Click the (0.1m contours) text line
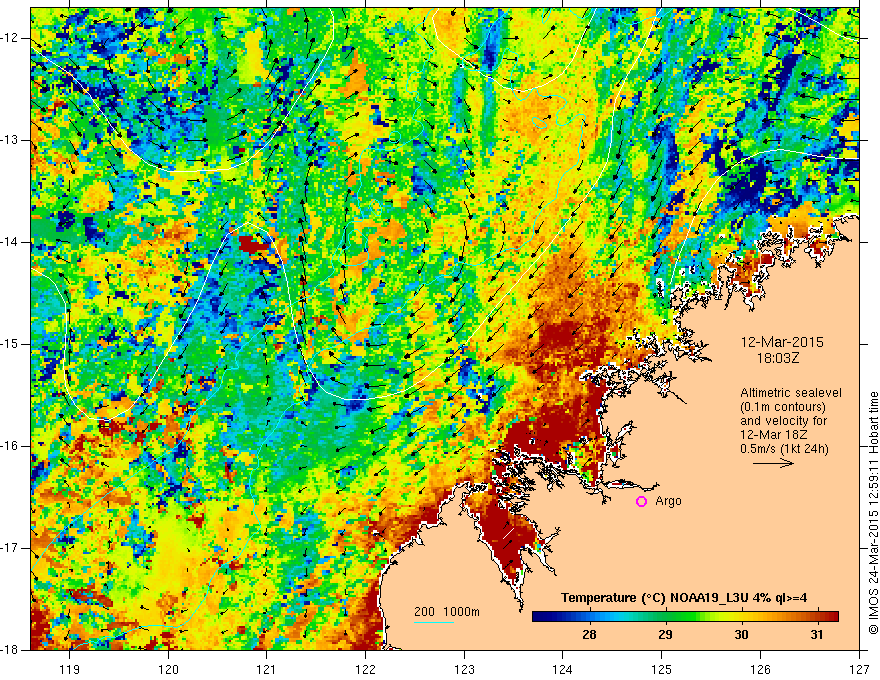Image resolution: width=880 pixels, height=680 pixels. [x=783, y=407]
